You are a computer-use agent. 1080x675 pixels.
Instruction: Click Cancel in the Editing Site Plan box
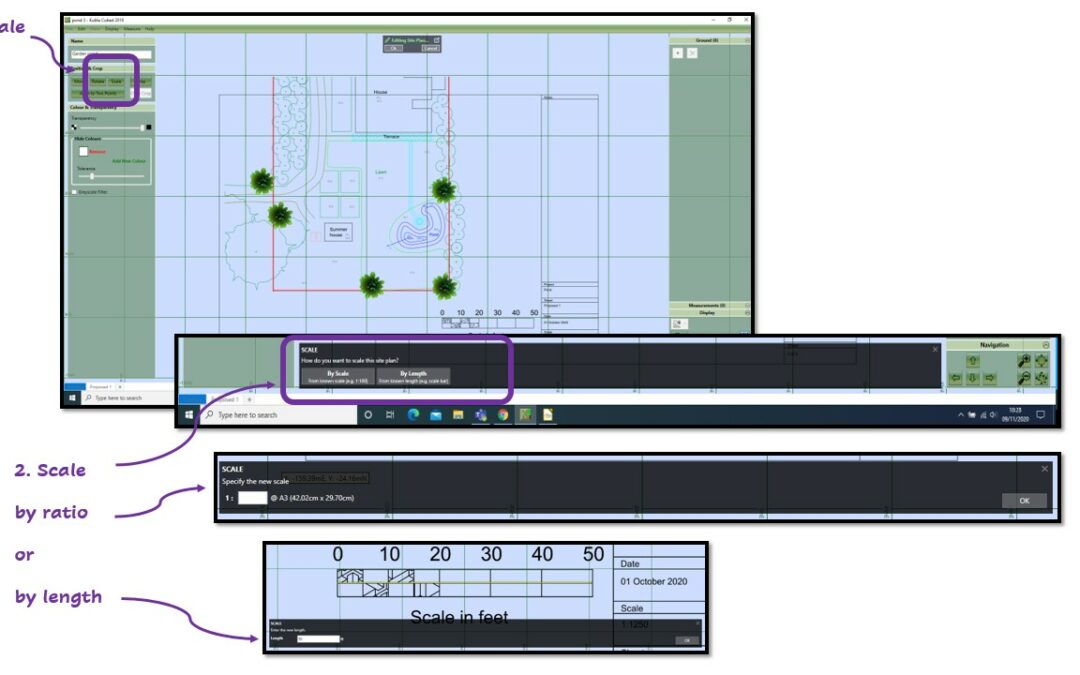(x=430, y=49)
